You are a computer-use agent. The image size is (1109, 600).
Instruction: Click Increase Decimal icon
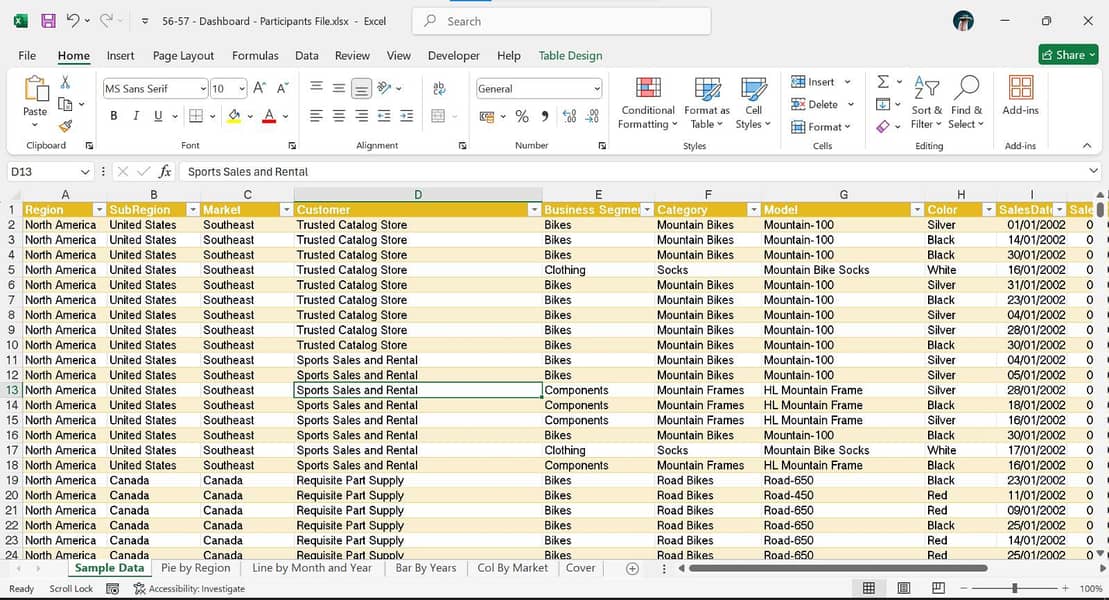tap(569, 116)
